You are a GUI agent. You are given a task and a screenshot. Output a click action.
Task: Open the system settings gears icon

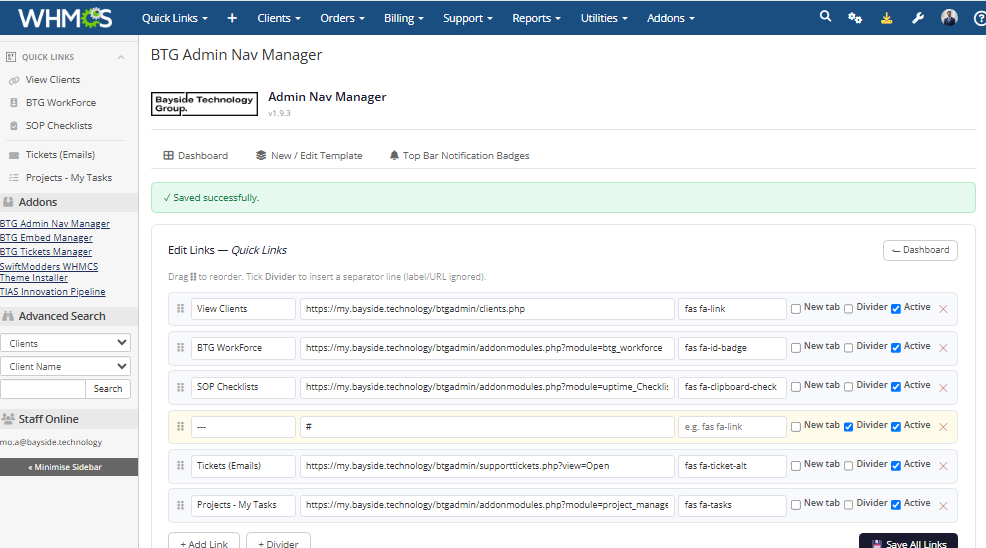coord(855,18)
